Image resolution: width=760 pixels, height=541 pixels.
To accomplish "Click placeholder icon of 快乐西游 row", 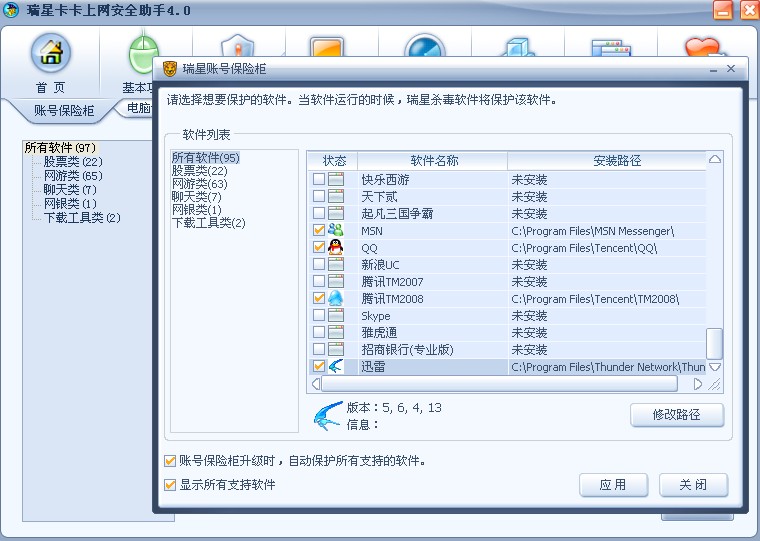I will [335, 179].
